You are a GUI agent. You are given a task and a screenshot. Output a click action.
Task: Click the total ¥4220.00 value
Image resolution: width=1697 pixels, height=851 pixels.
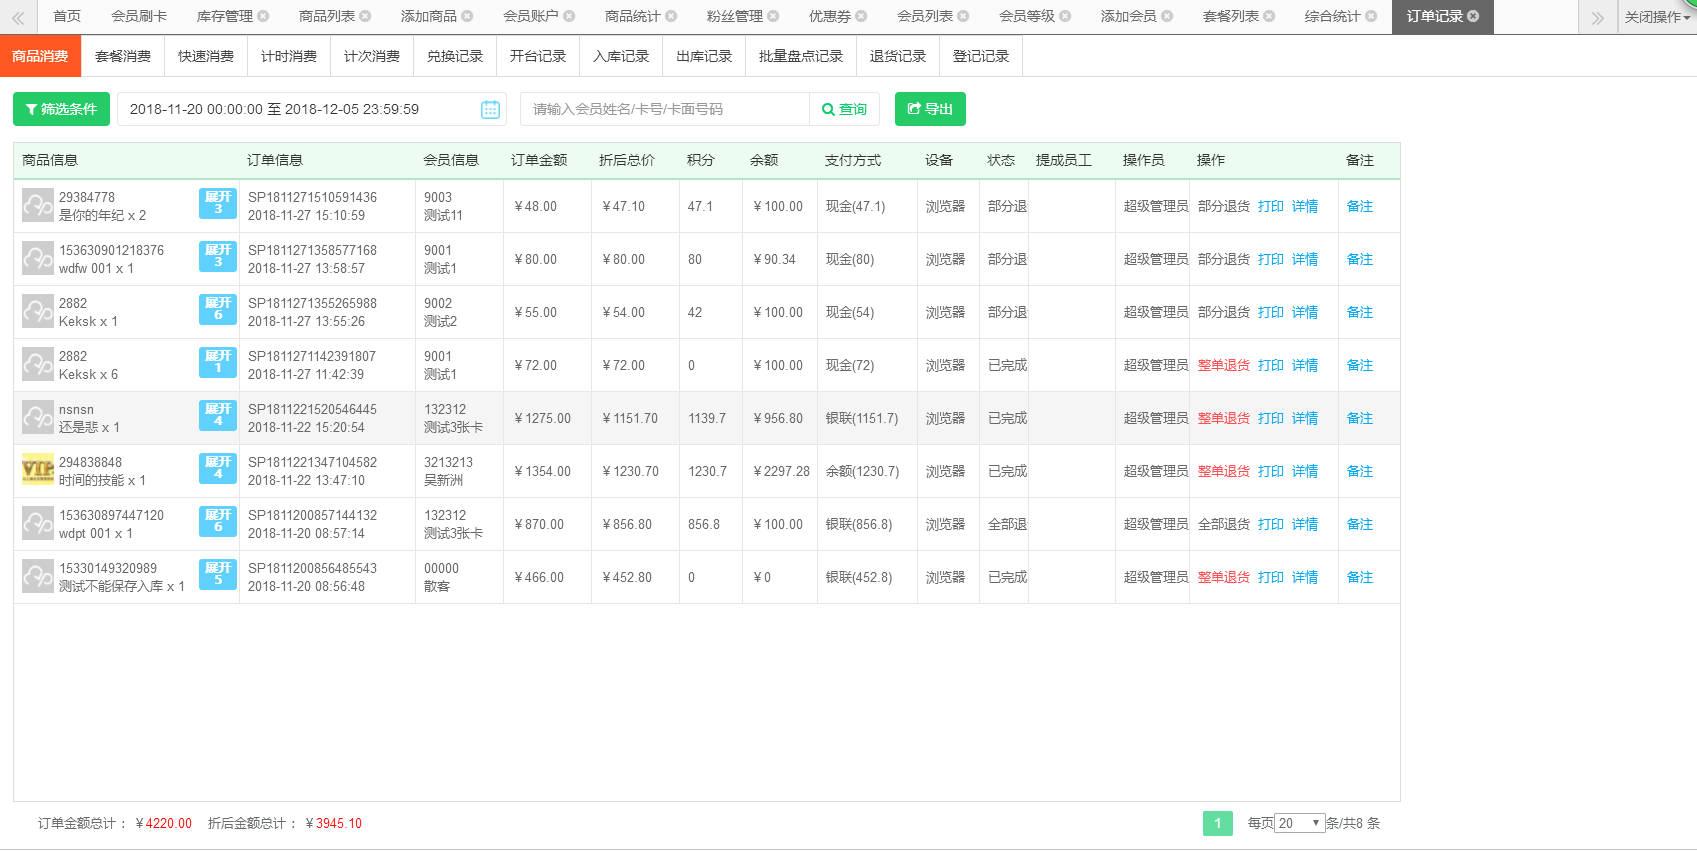(x=164, y=823)
